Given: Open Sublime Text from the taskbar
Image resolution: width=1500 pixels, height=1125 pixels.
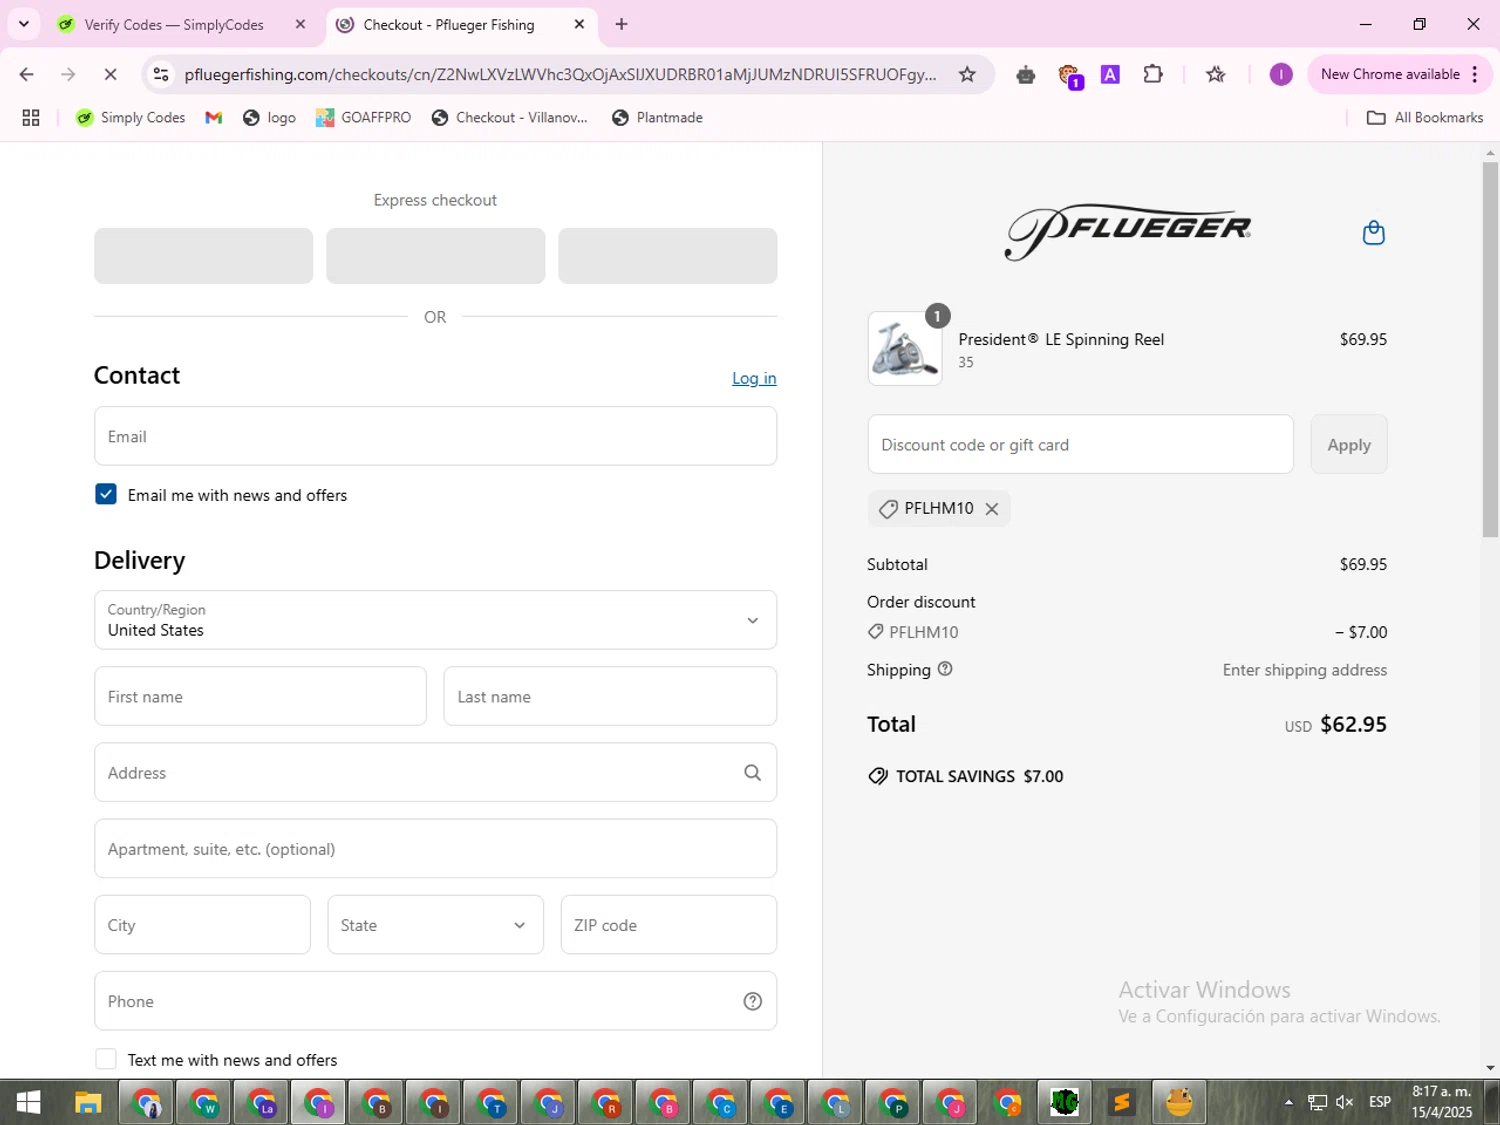Looking at the screenshot, I should (x=1121, y=1103).
